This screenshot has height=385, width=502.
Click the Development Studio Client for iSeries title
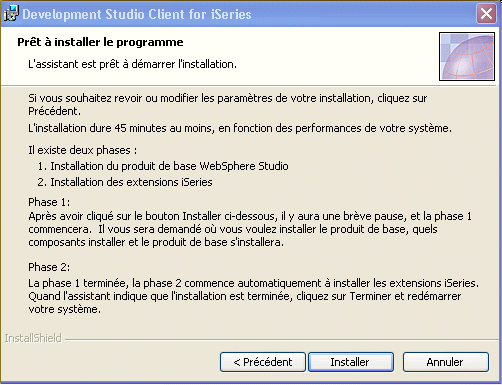137,14
